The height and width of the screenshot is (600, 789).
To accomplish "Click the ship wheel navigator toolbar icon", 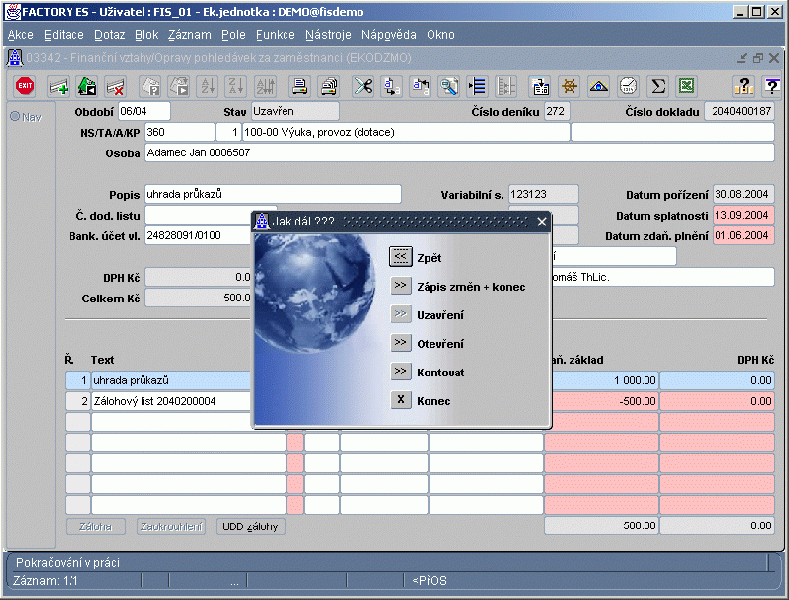I will (569, 87).
